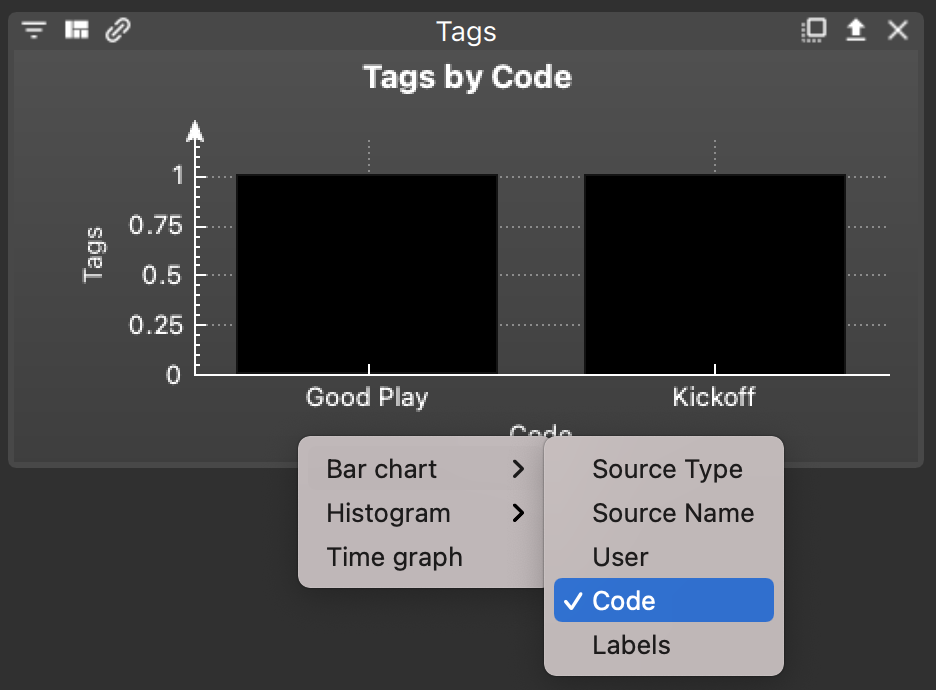
Task: Click the 0.75 y-axis value
Action: pos(155,226)
